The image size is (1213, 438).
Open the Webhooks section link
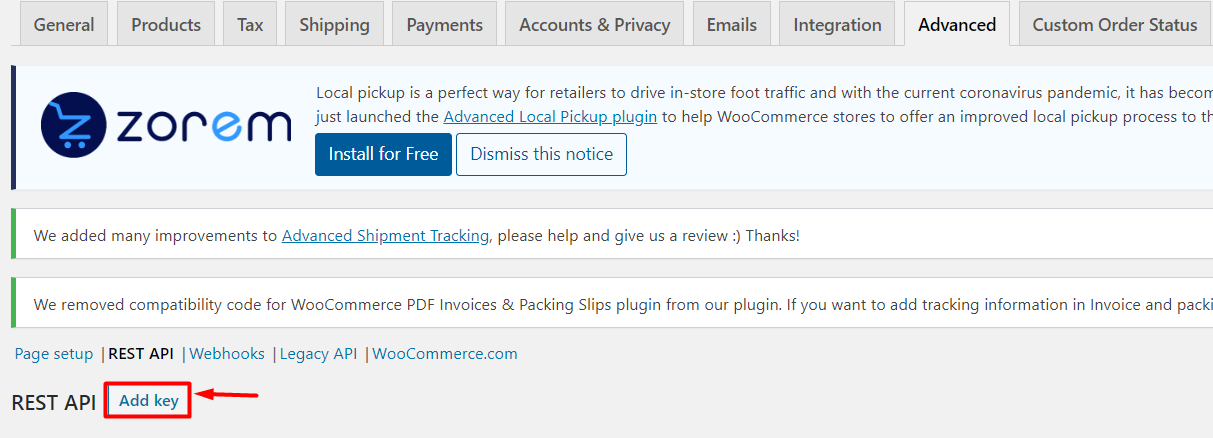[227, 354]
